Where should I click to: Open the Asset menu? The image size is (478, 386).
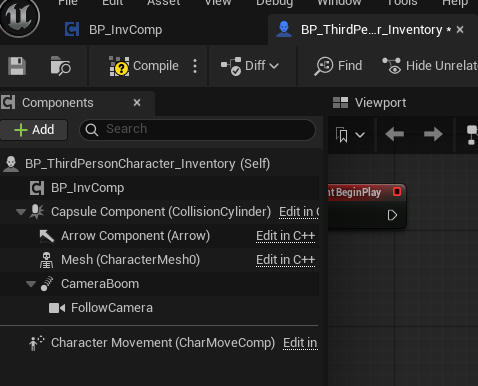(164, 3)
